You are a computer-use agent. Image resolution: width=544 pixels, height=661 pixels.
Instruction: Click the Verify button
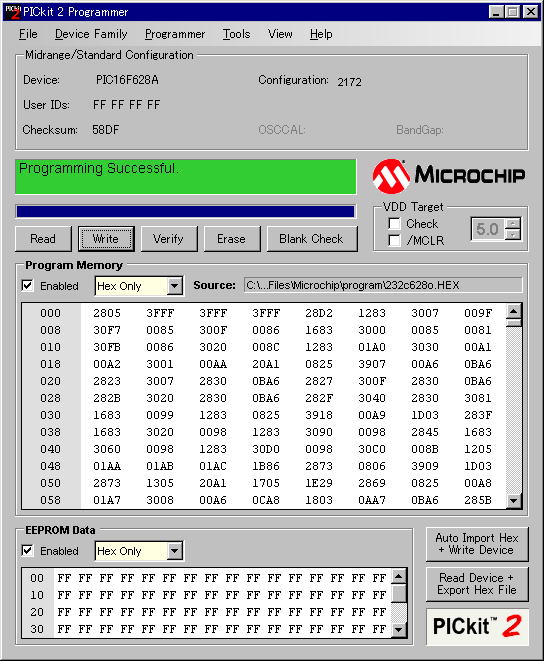(169, 239)
